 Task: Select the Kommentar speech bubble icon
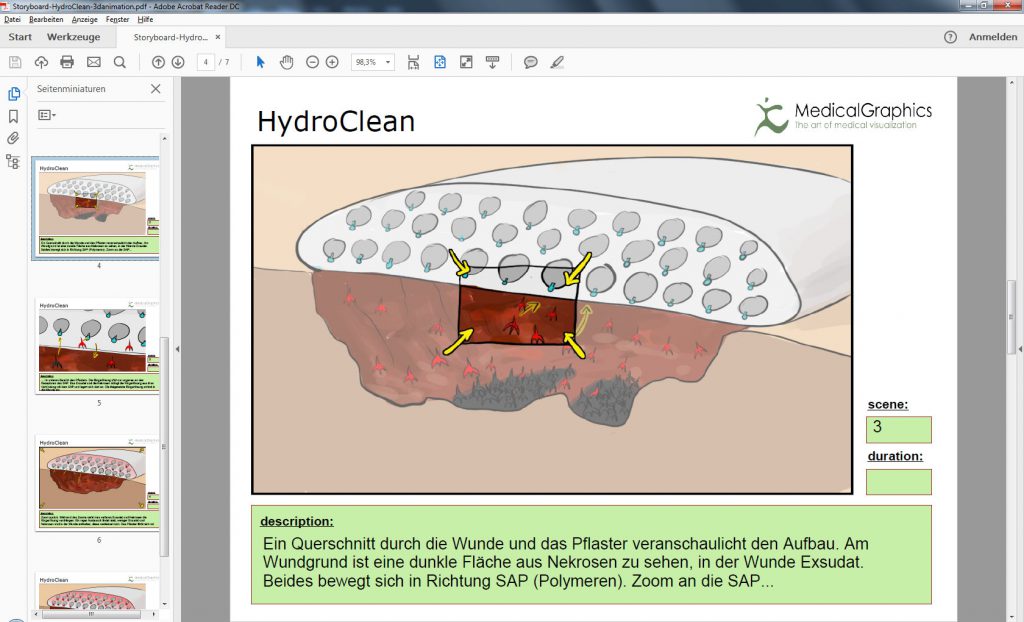tap(529, 61)
